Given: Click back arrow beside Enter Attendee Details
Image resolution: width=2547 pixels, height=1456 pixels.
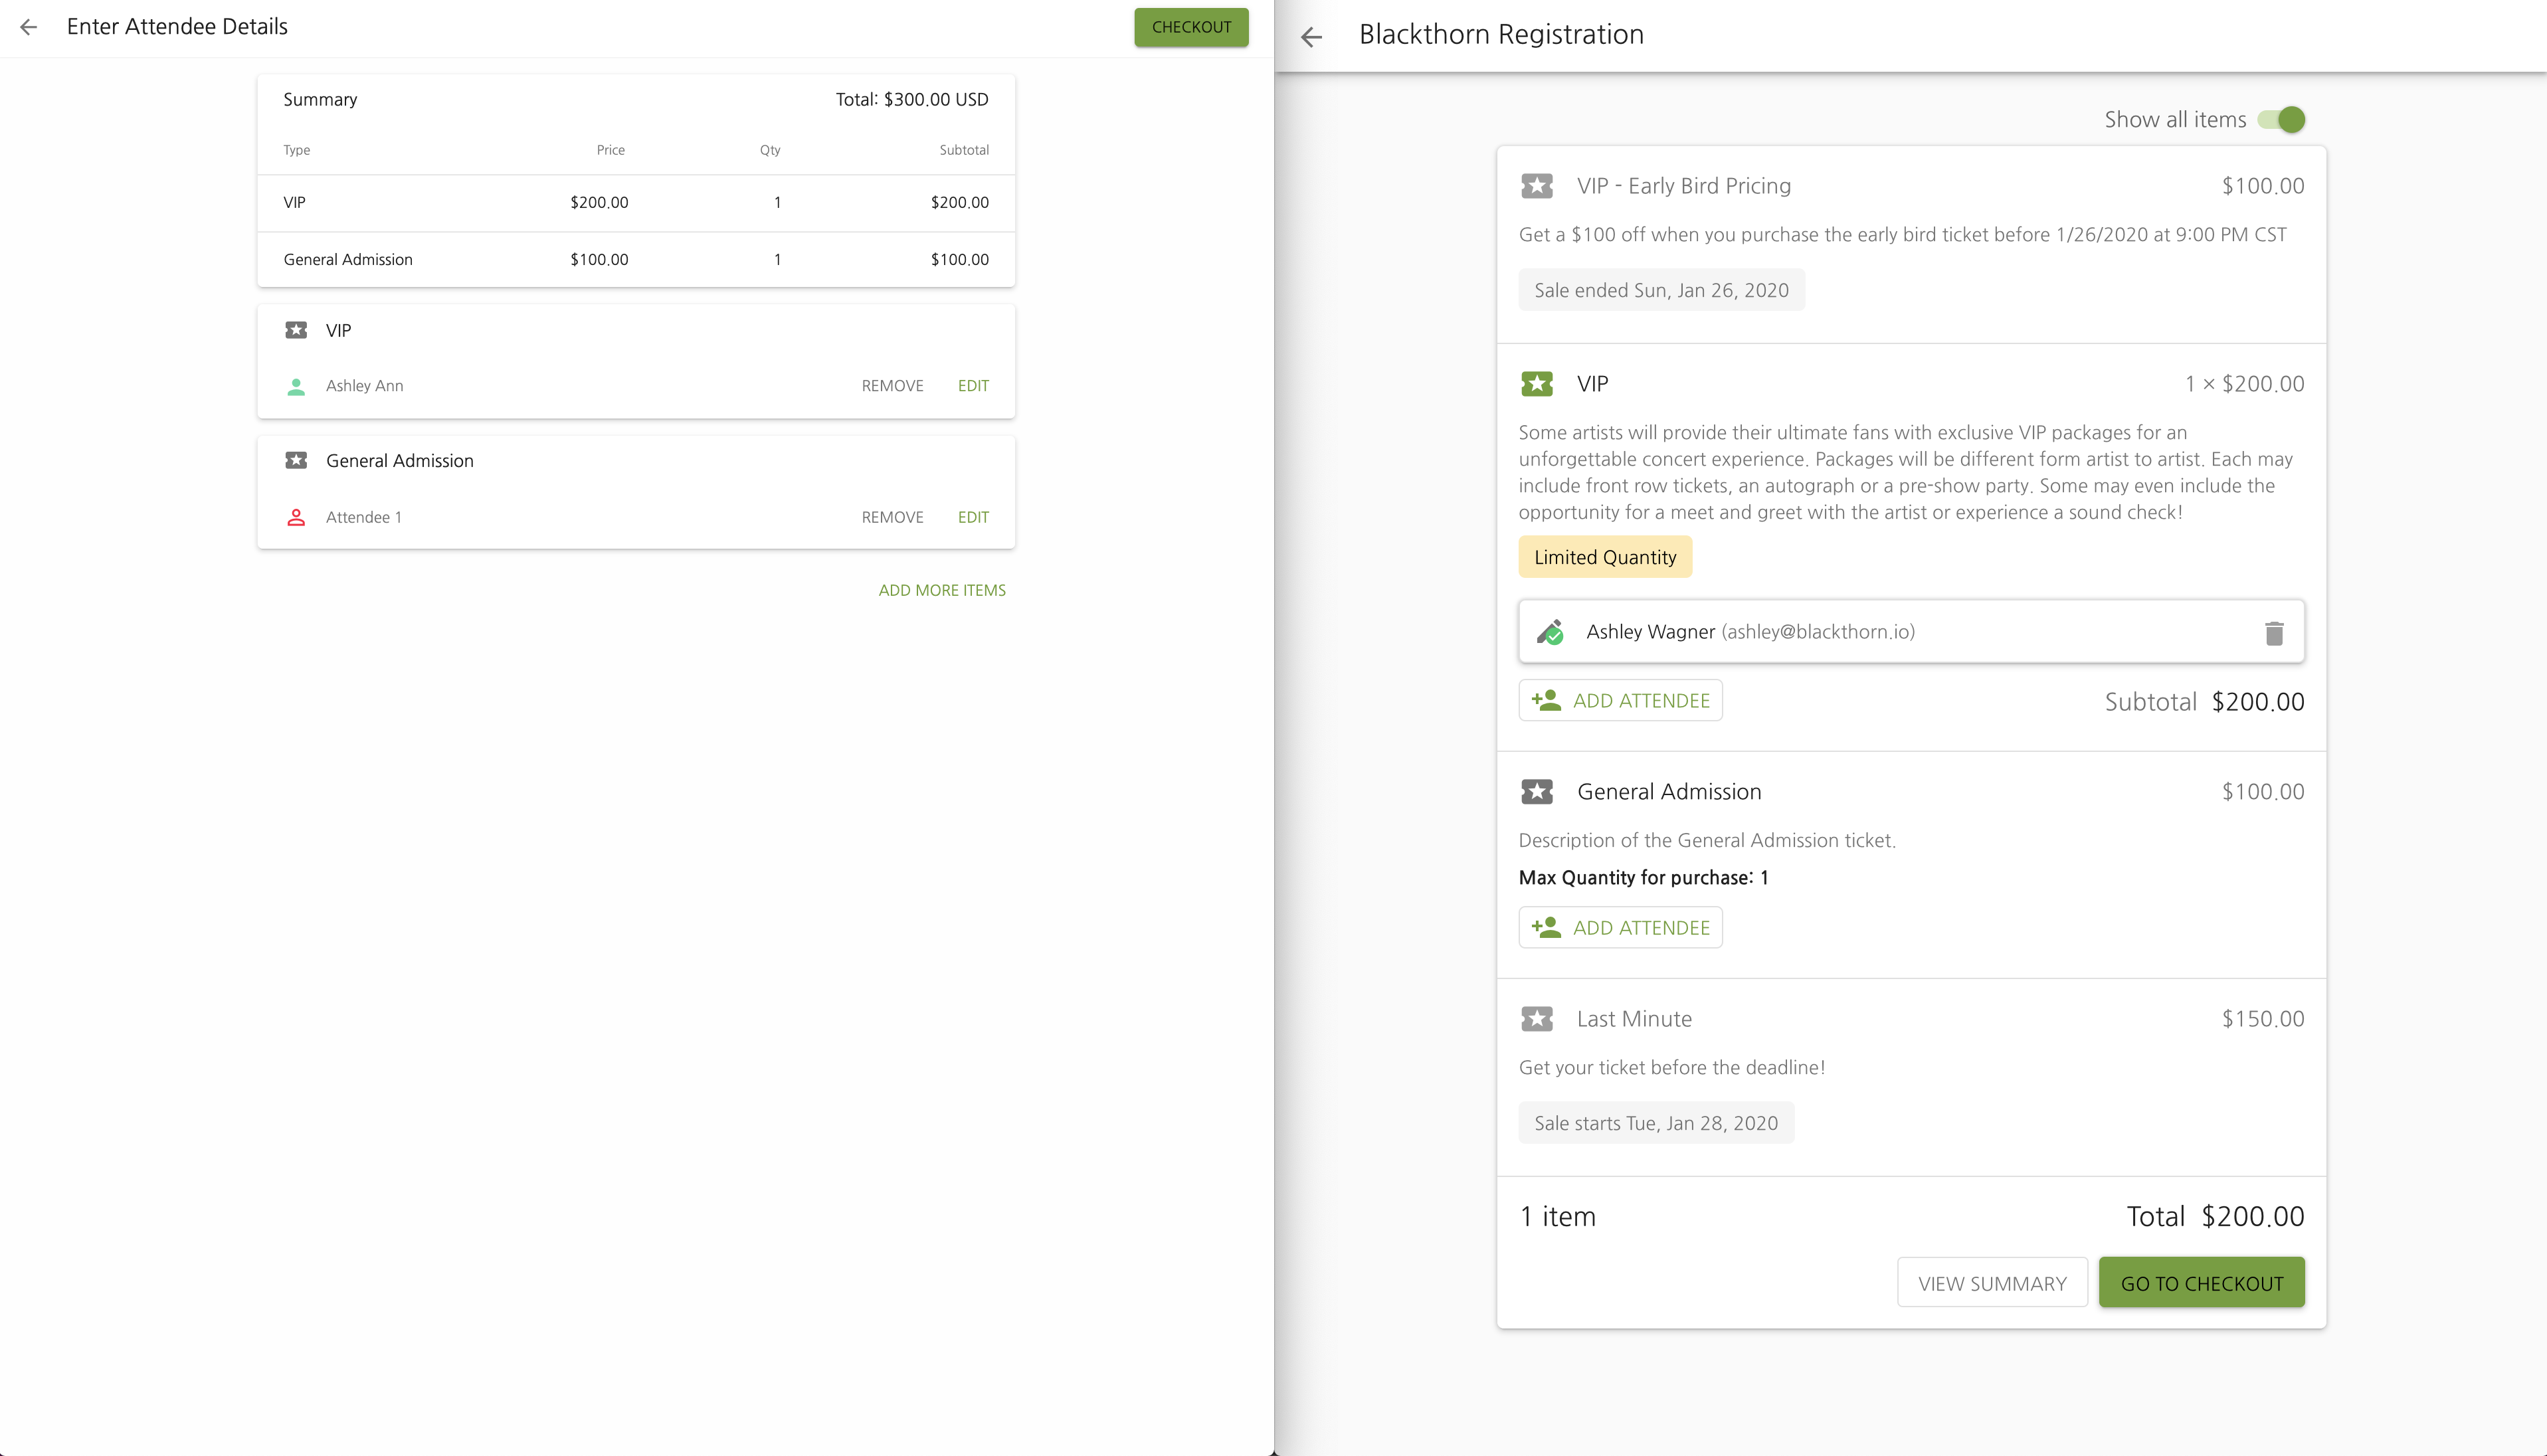Looking at the screenshot, I should click(29, 27).
